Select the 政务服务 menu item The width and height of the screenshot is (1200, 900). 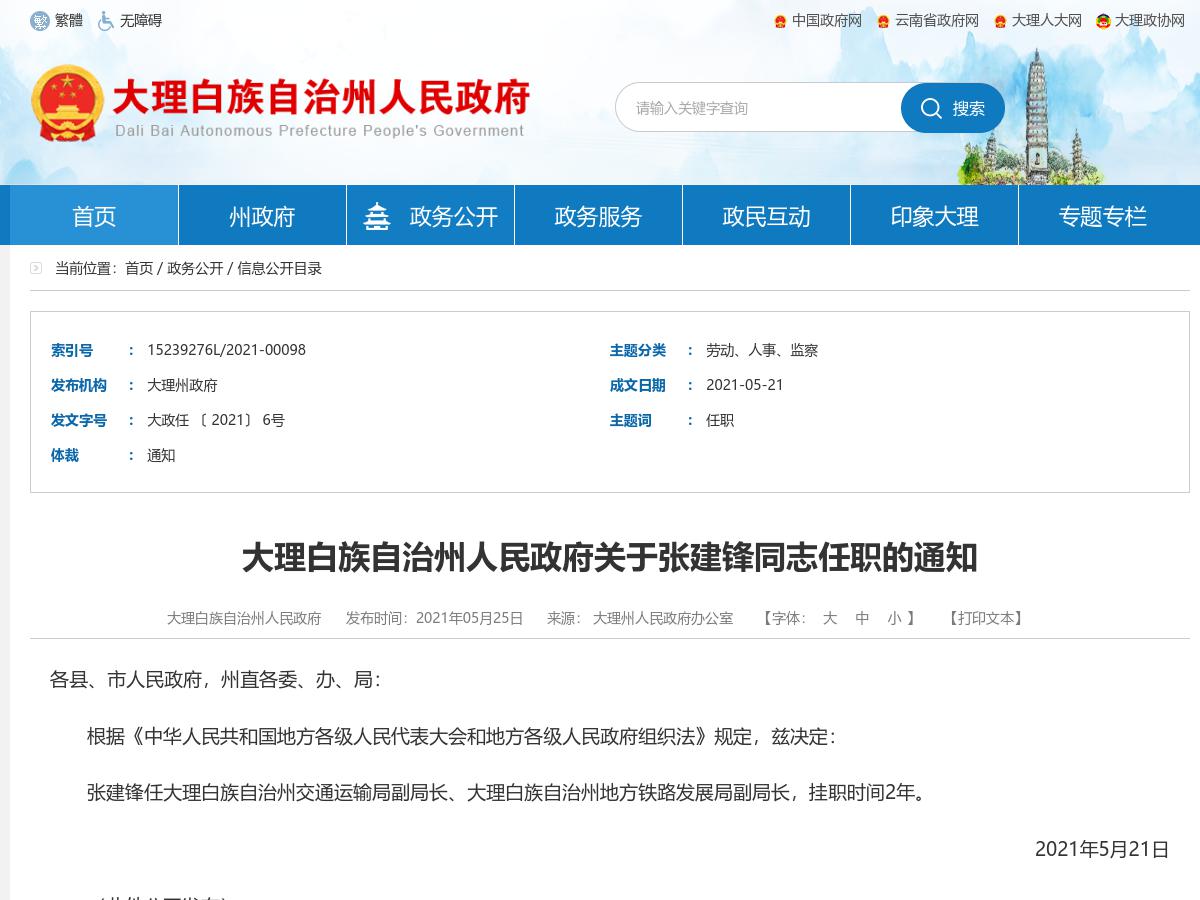point(597,214)
